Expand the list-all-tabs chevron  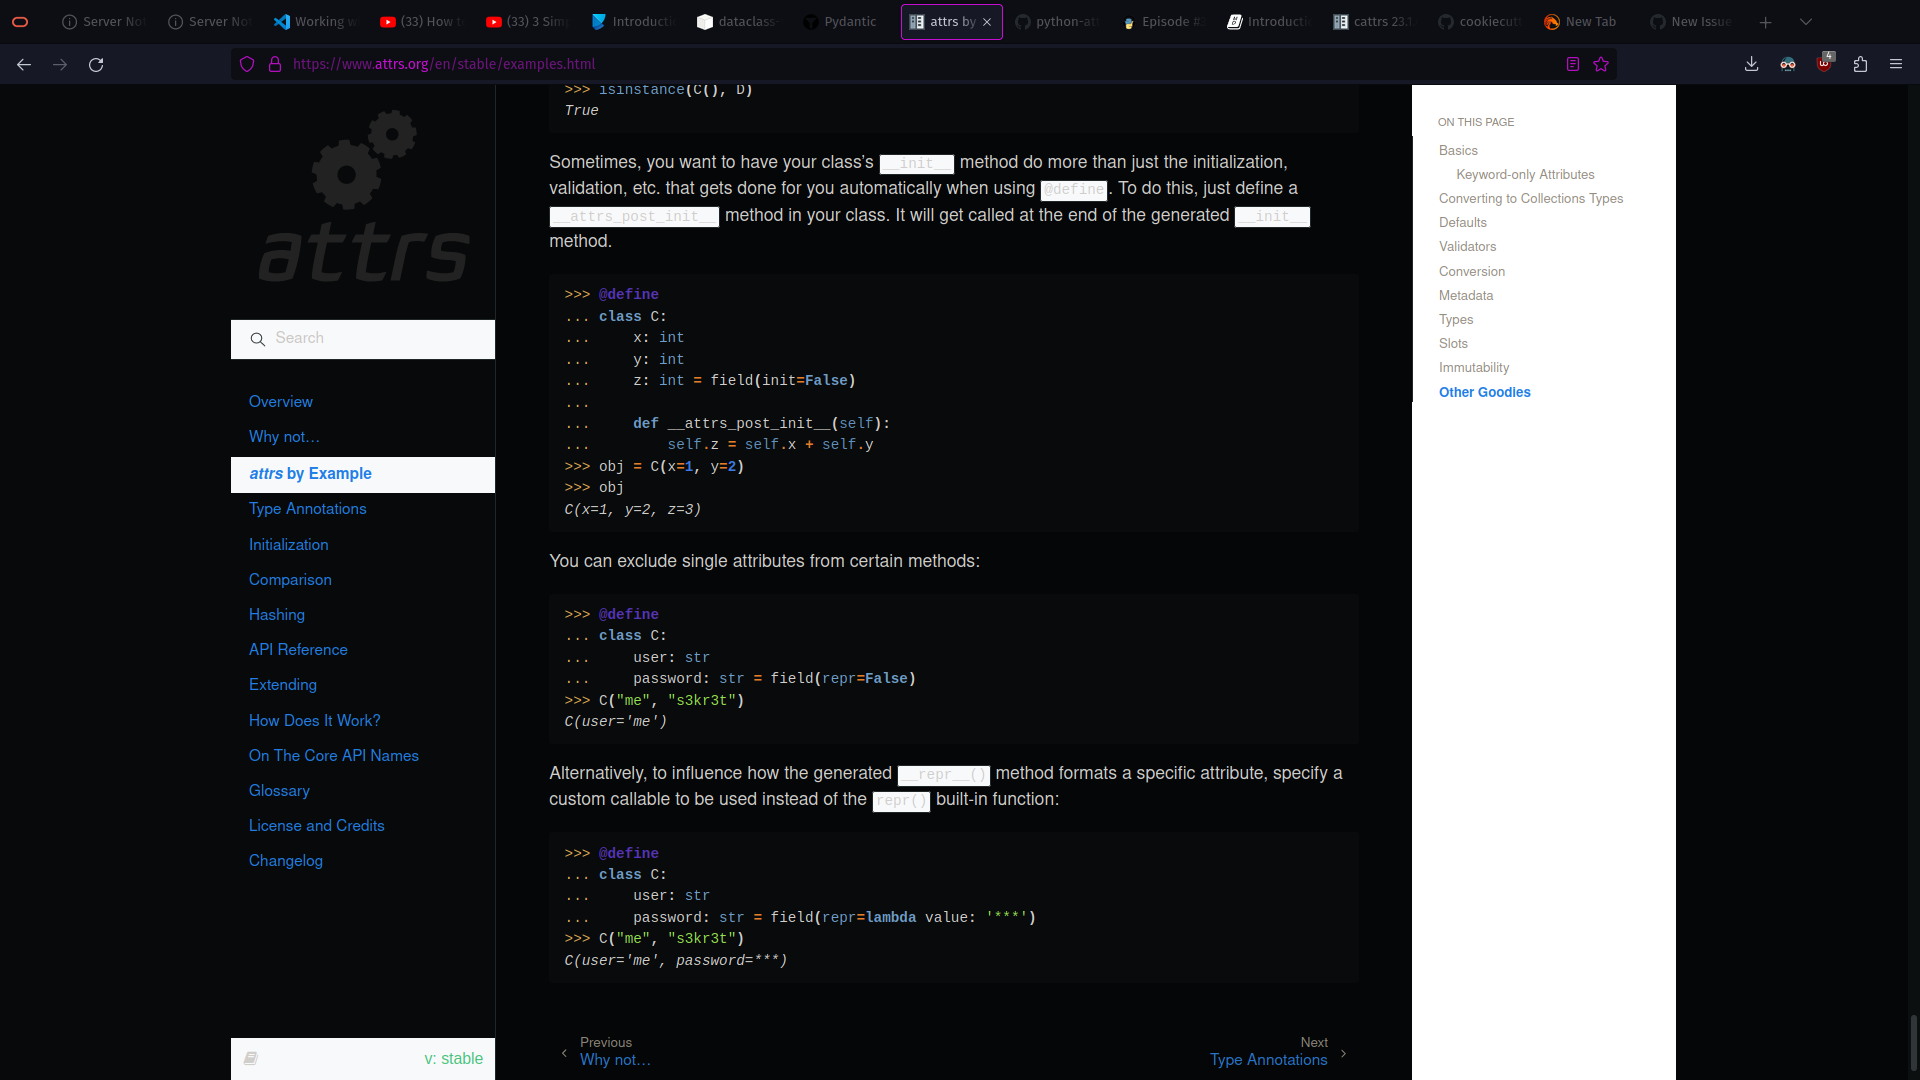(x=1806, y=22)
